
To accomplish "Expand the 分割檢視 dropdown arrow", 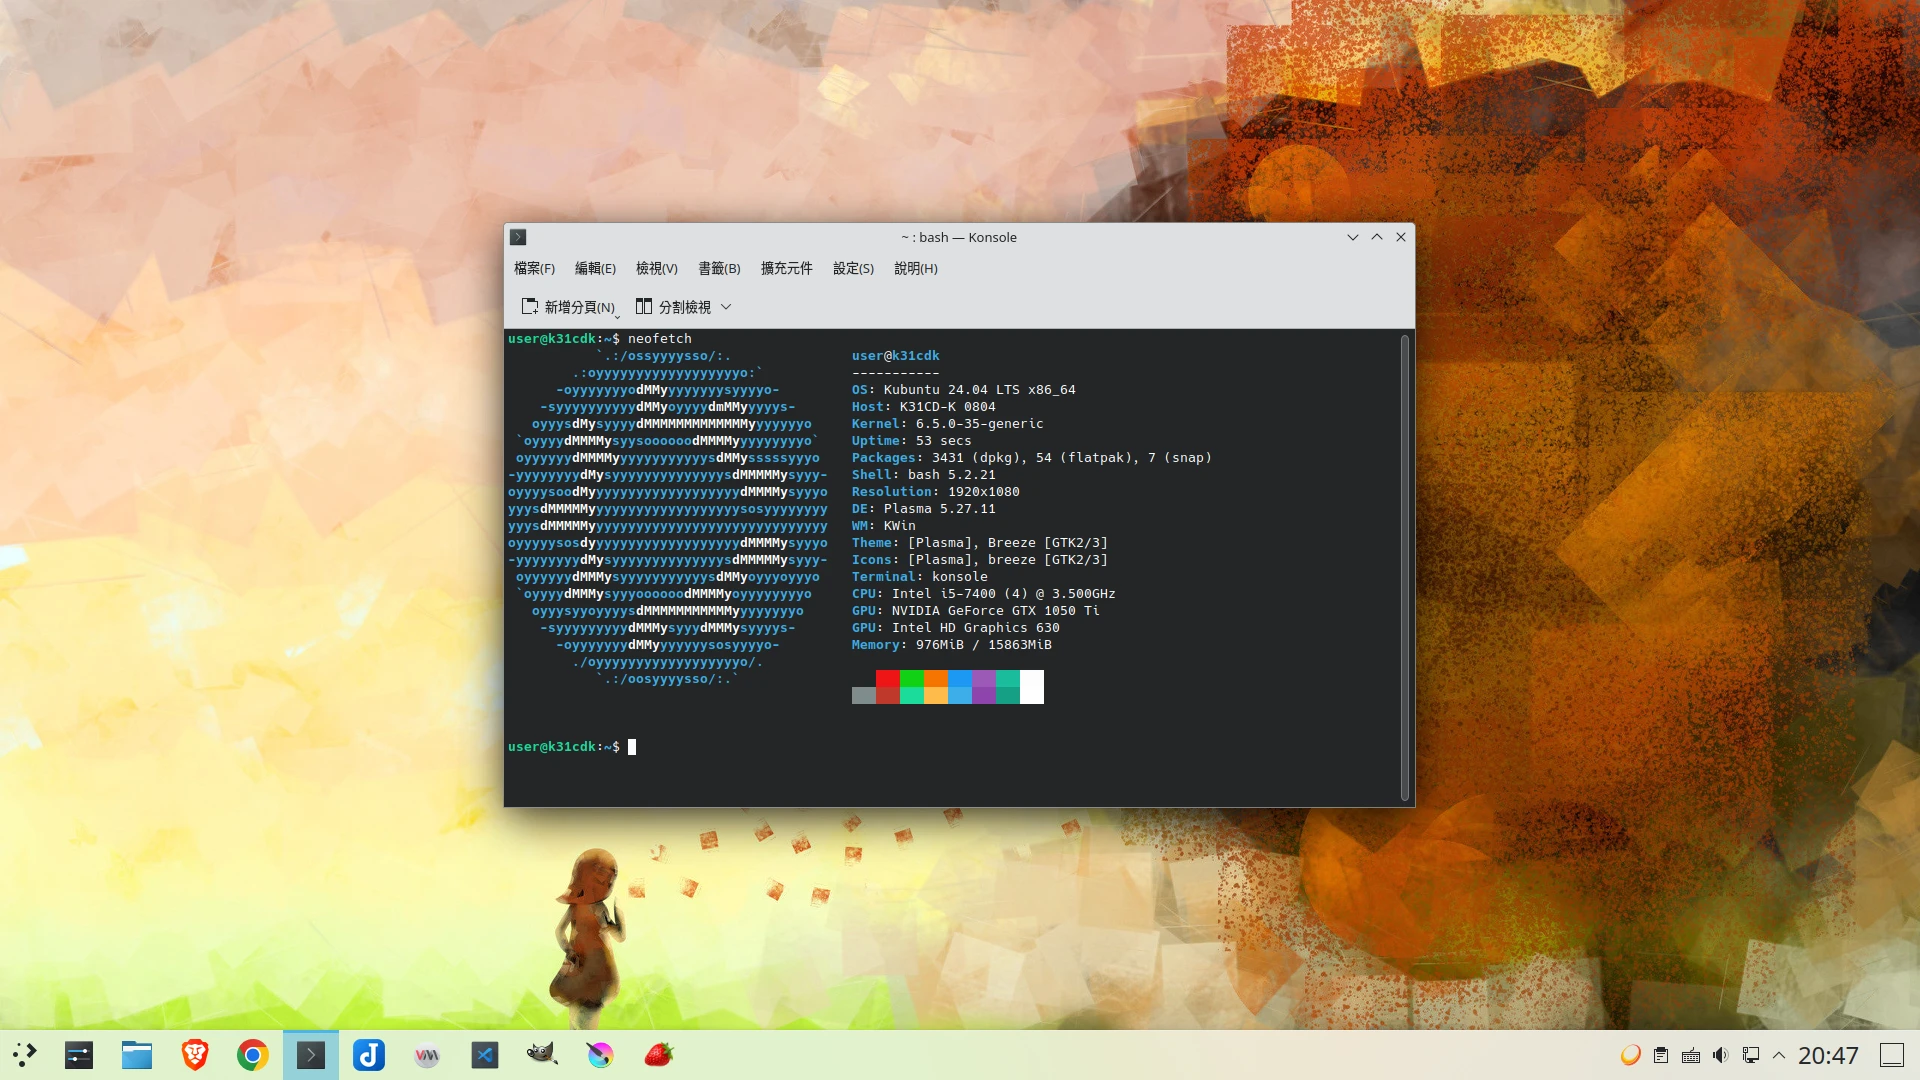I will (726, 307).
